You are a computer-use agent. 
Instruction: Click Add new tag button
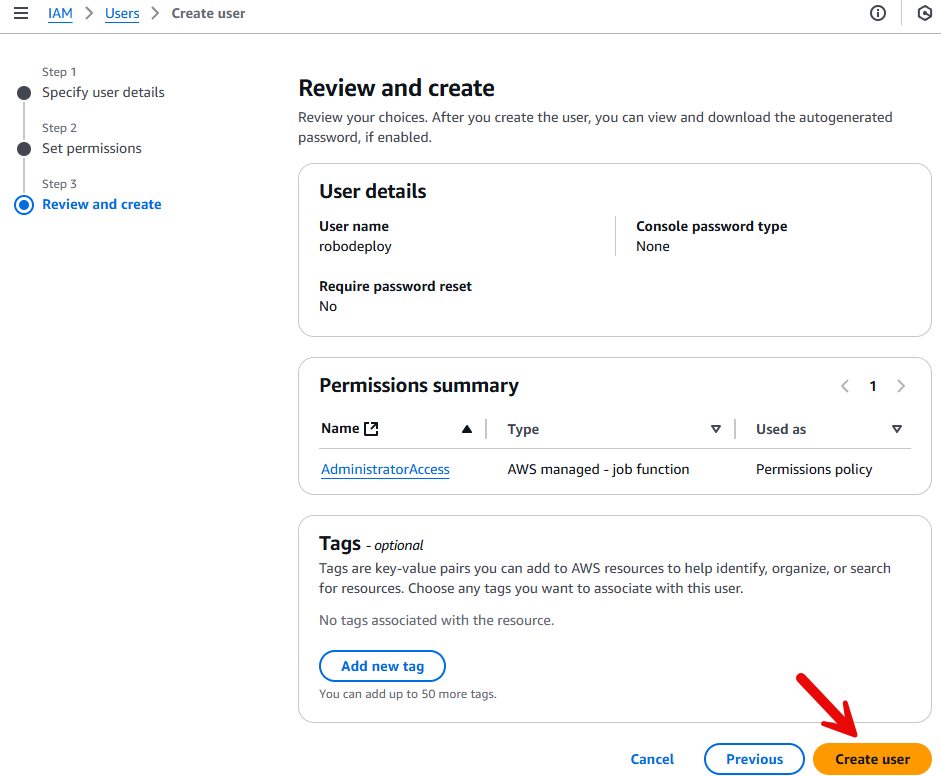point(382,666)
